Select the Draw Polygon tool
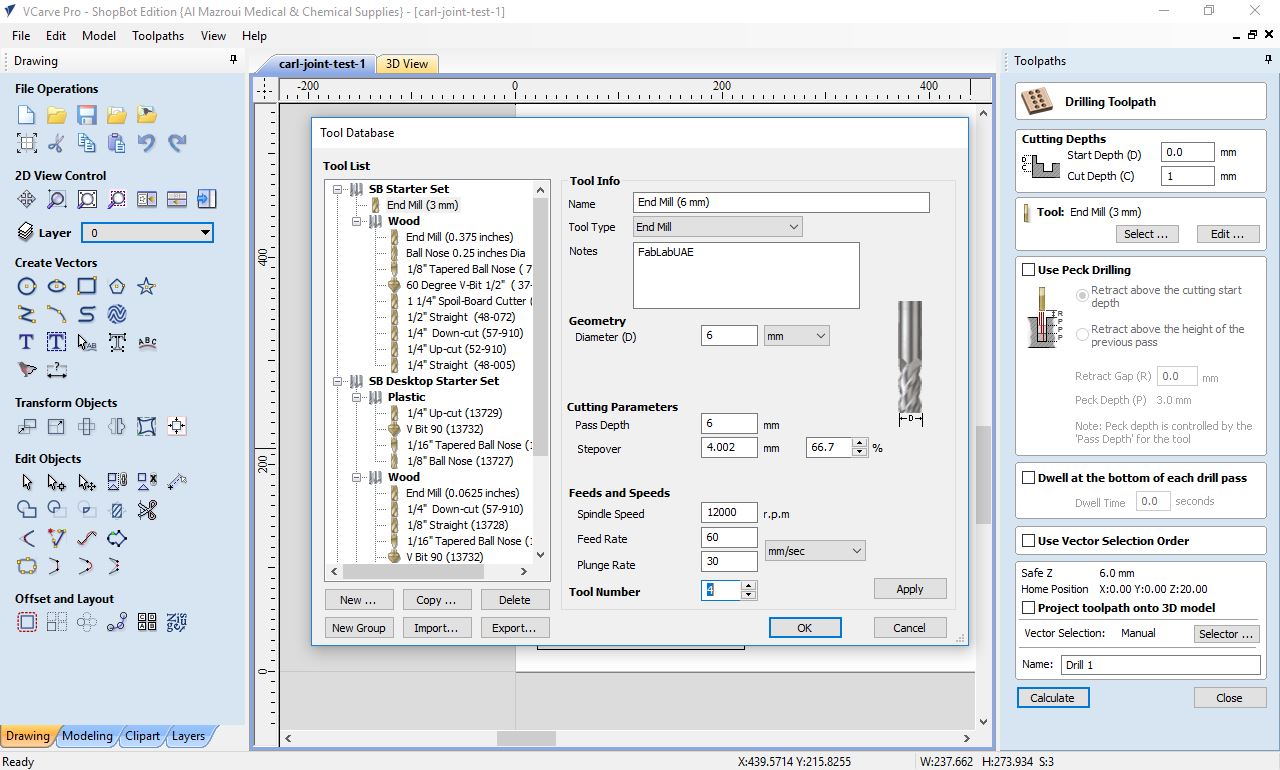 [x=117, y=287]
